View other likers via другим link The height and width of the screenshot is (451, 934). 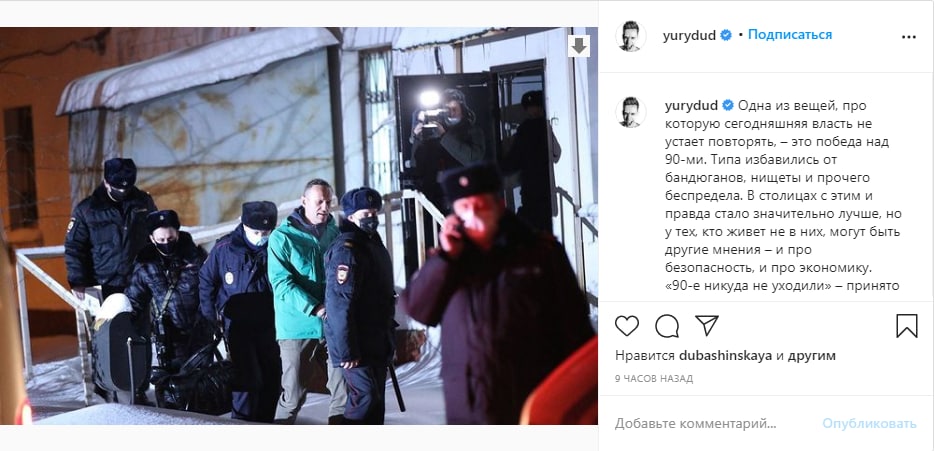811,356
